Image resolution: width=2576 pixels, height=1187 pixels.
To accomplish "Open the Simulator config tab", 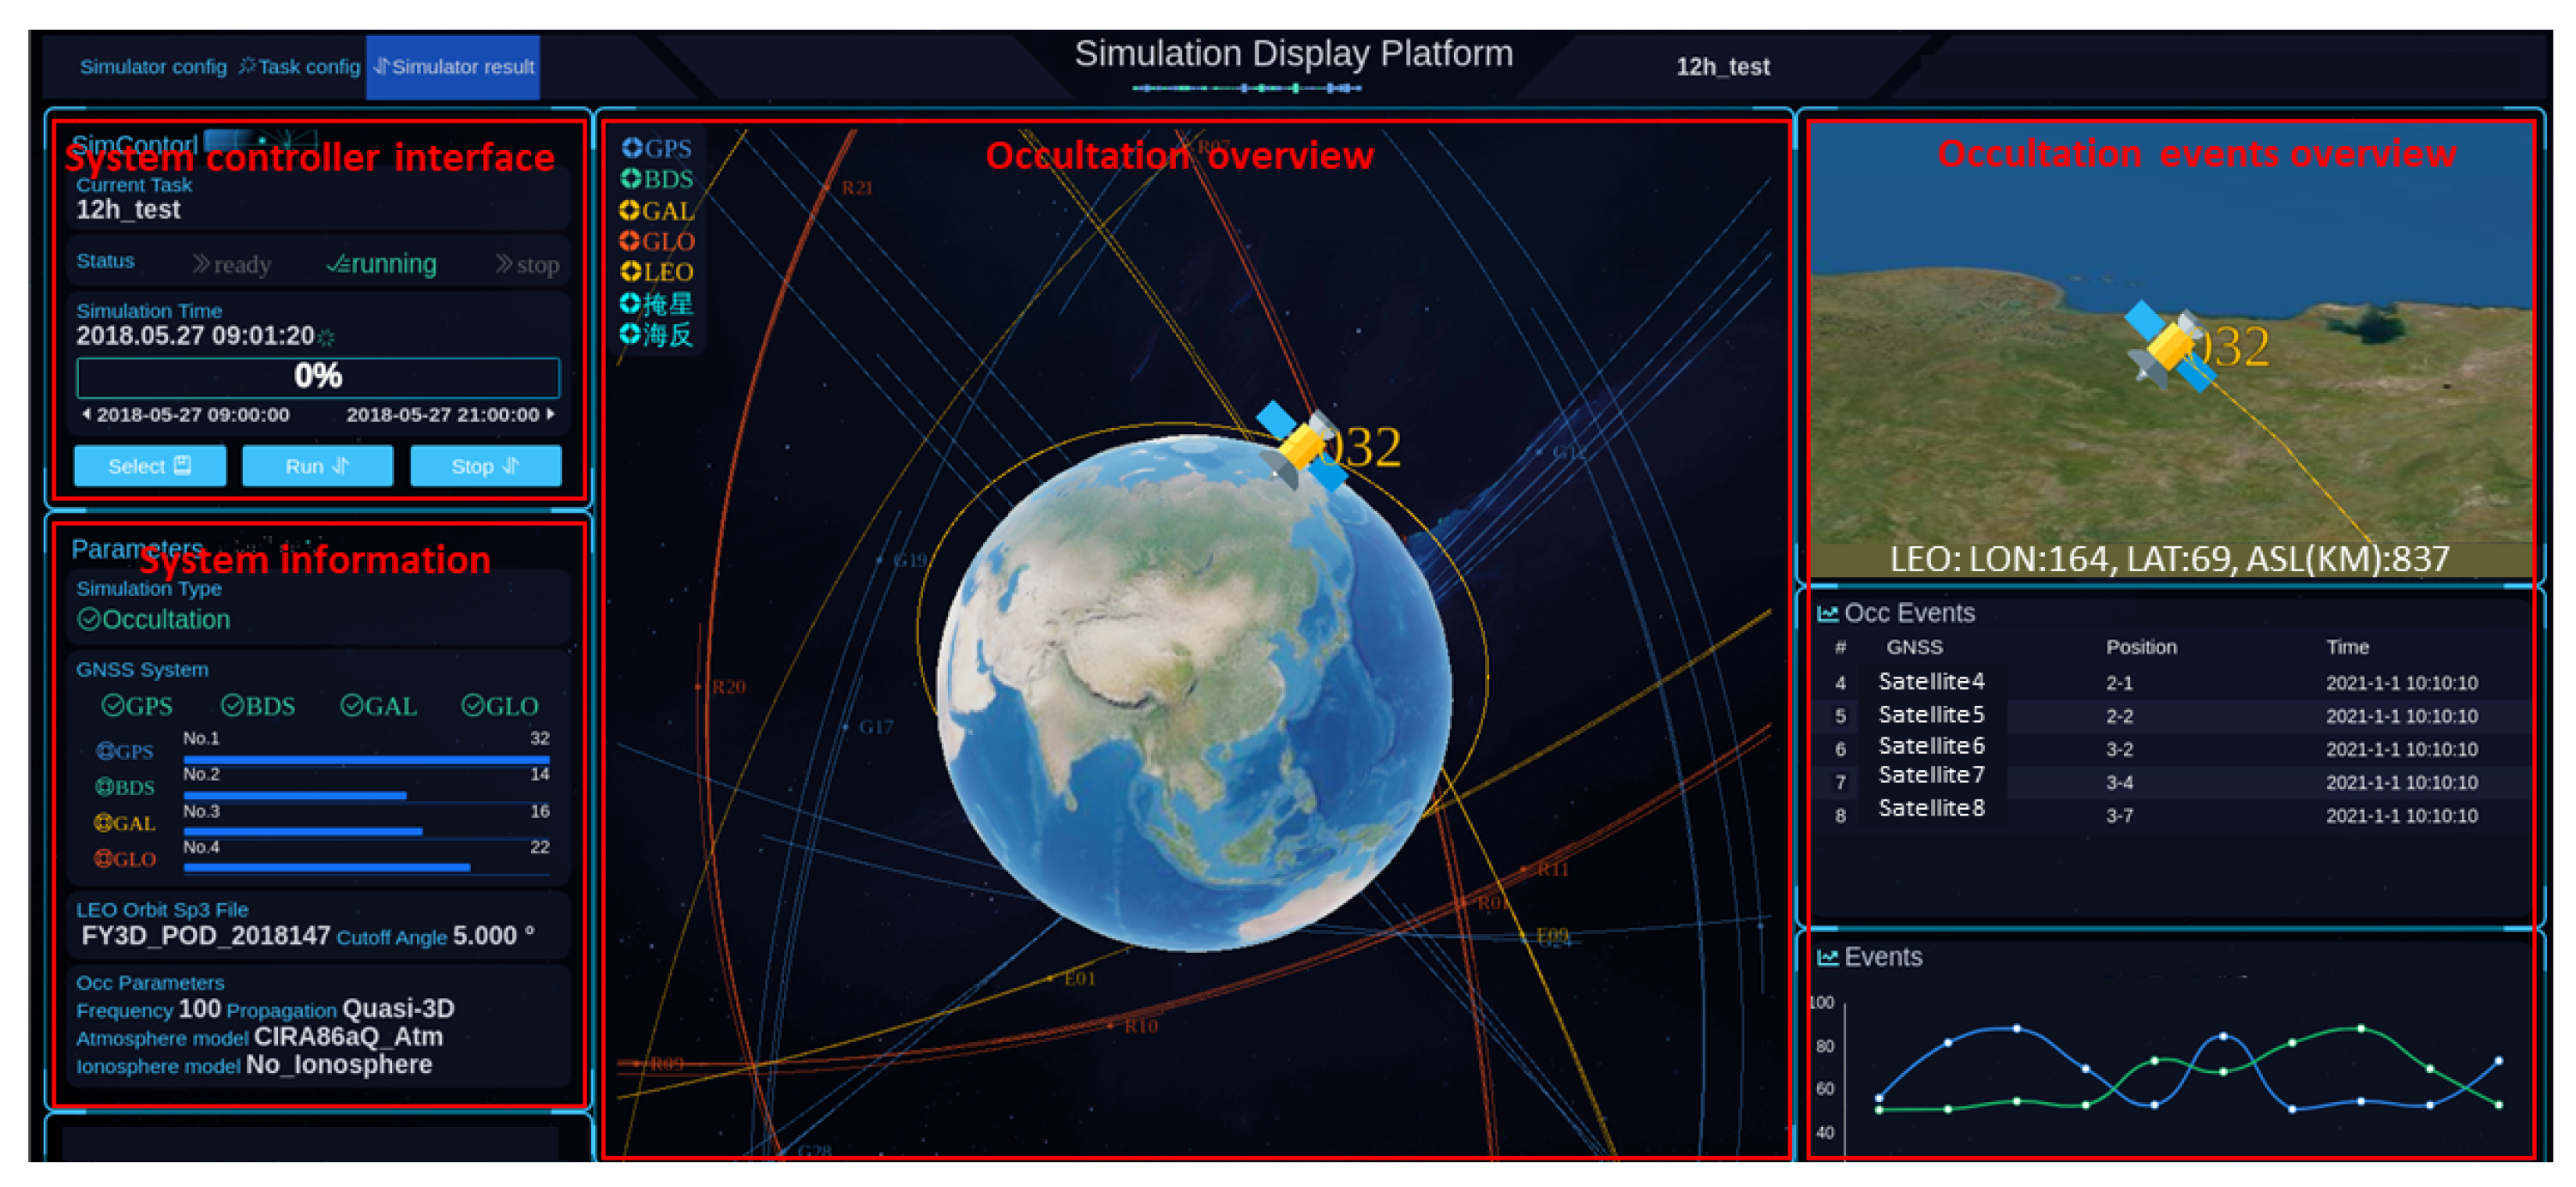I will tap(152, 68).
